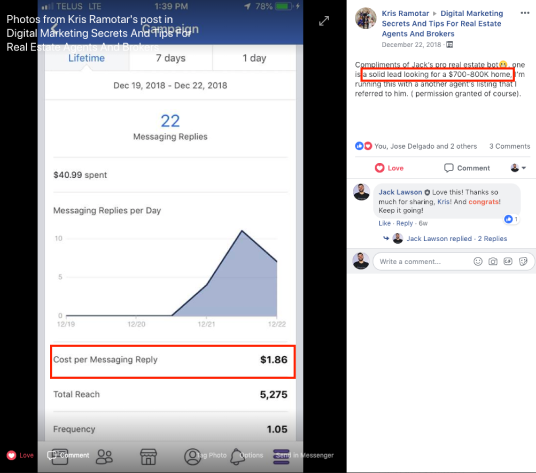Click the Cost per Messaging Reply $1.86 row
This screenshot has height=473, width=536.
coord(173,362)
